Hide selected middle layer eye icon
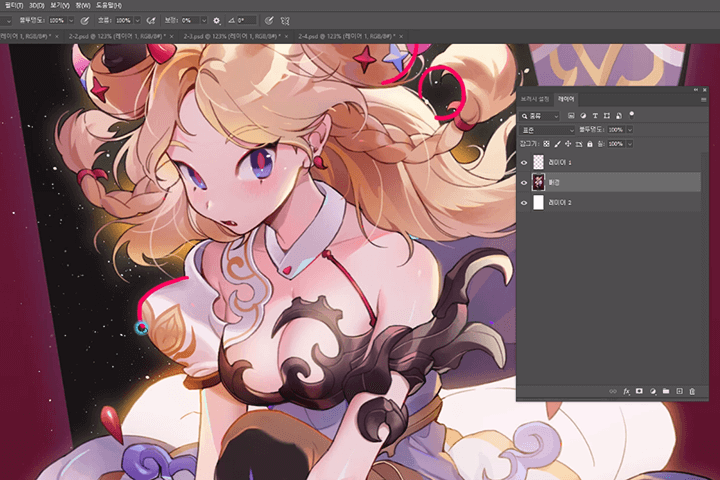The width and height of the screenshot is (720, 480). click(524, 183)
